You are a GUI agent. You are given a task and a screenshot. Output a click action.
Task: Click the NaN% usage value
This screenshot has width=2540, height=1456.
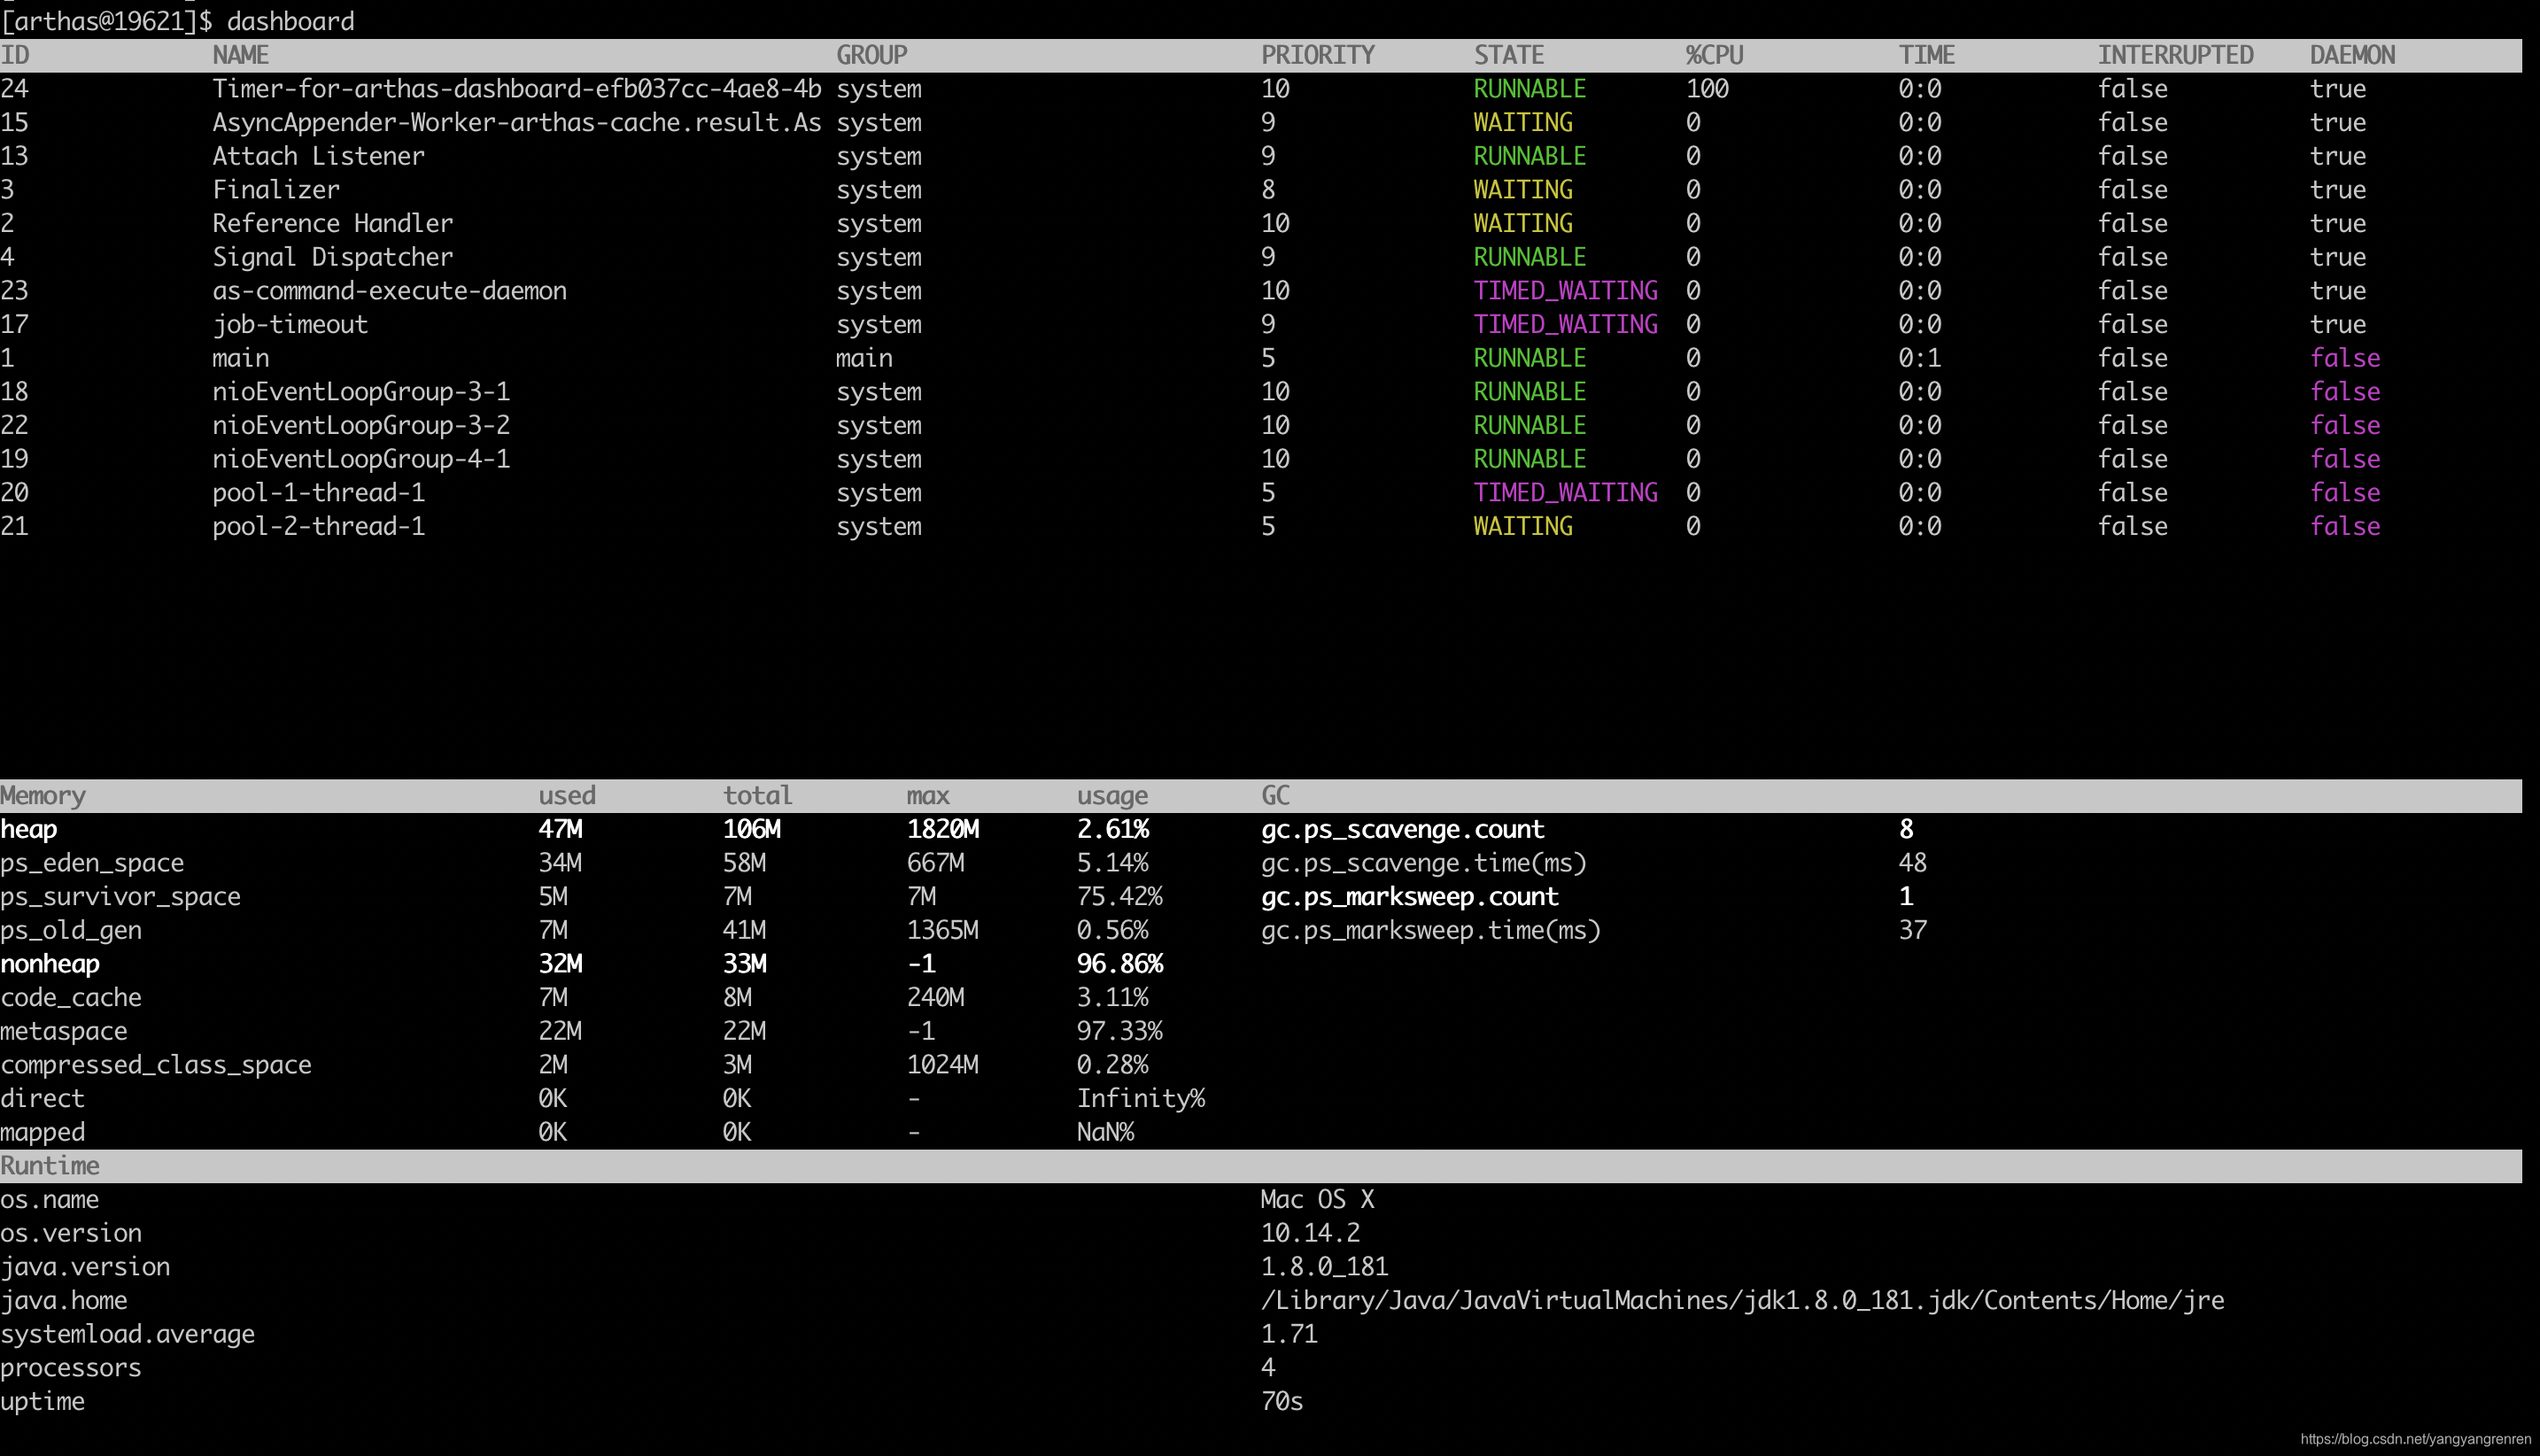click(1105, 1132)
